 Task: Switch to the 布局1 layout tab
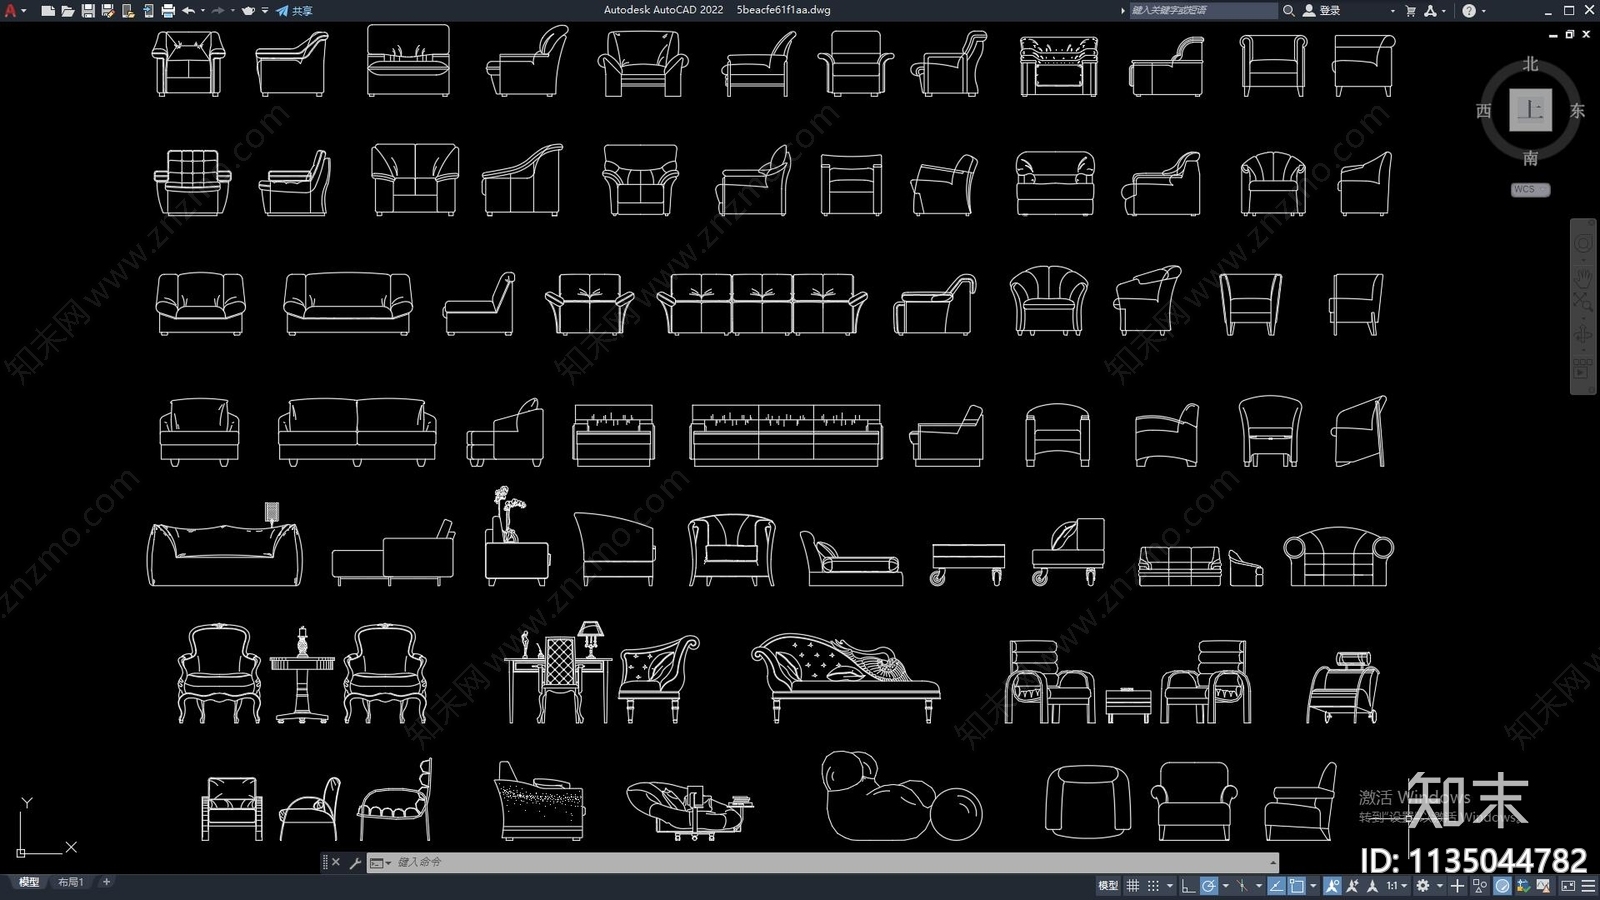pyautogui.click(x=70, y=882)
